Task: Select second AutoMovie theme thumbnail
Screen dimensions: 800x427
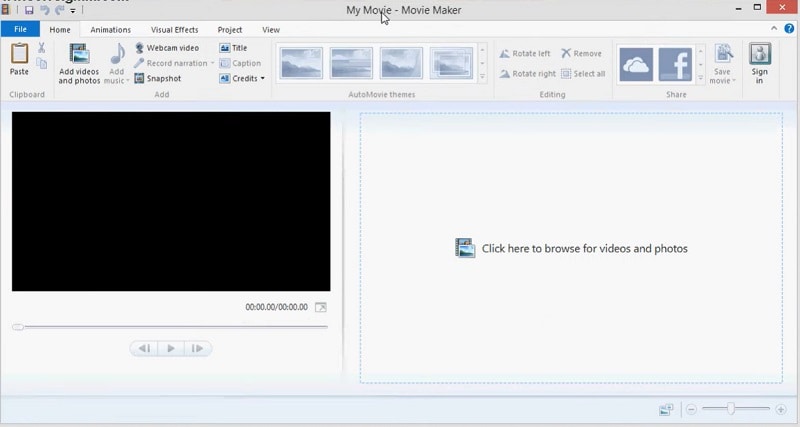Action: click(351, 63)
